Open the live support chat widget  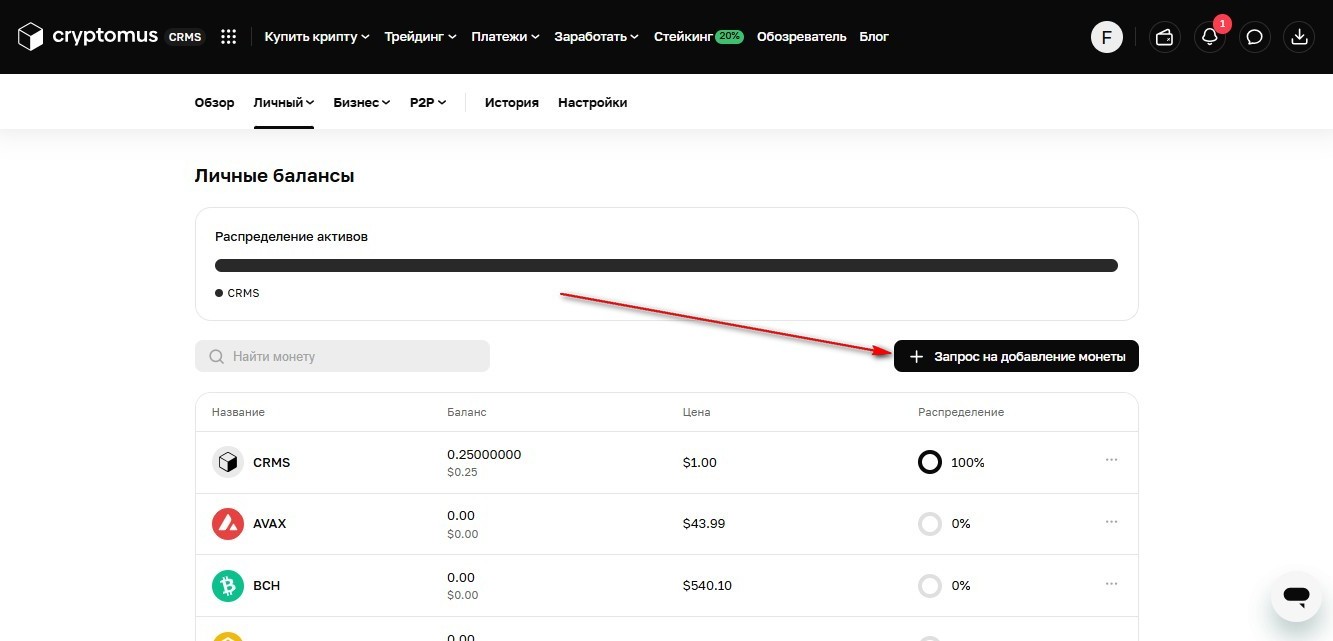1297,597
